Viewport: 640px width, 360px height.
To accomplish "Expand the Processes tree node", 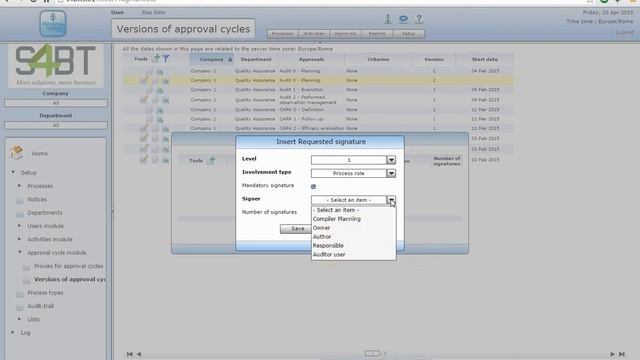I will [19, 186].
